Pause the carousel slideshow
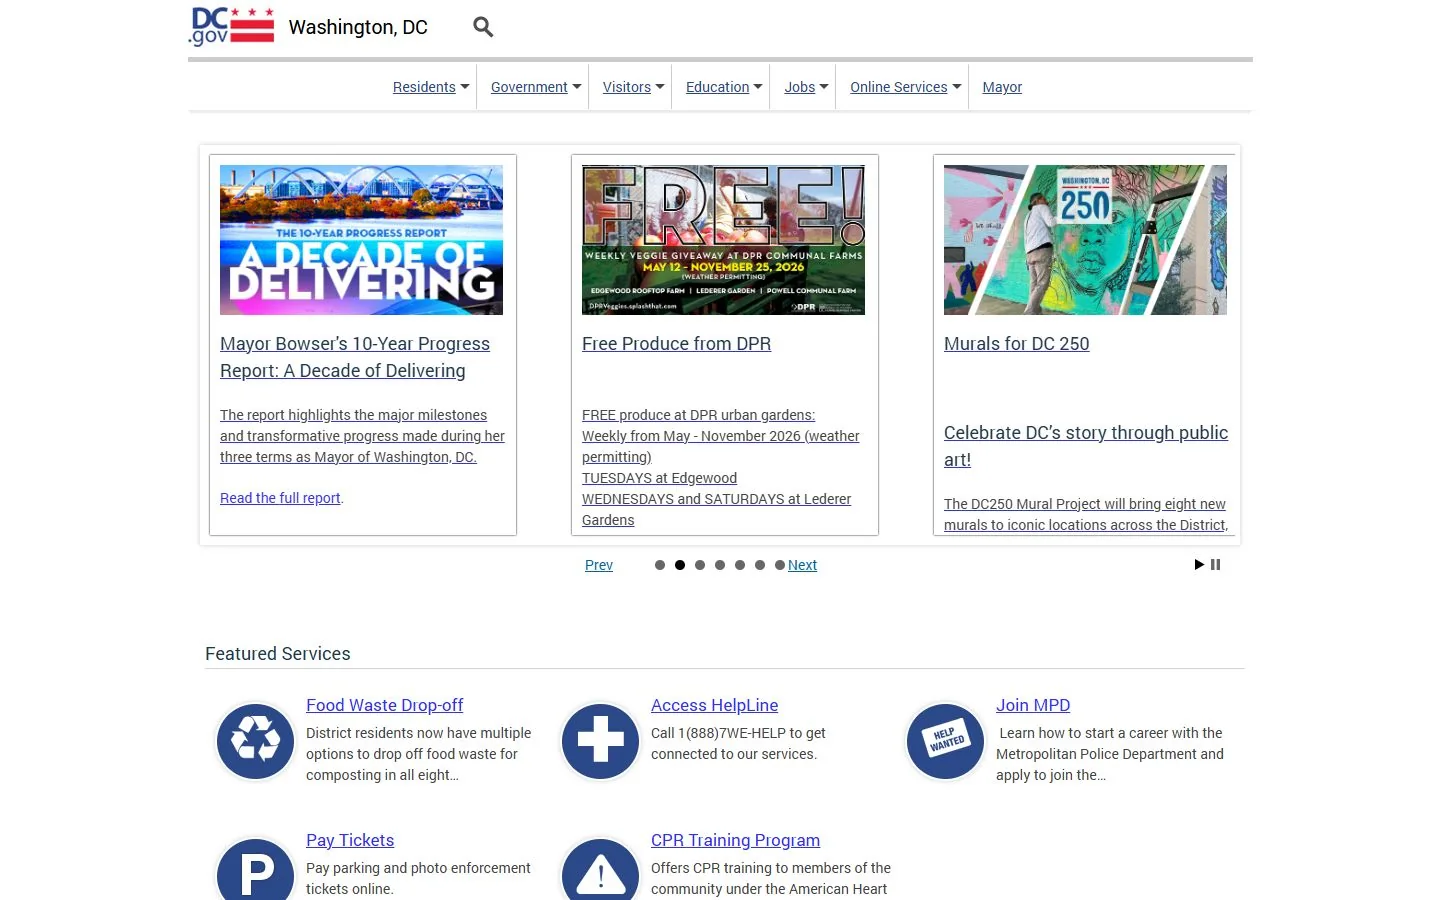Image resolution: width=1440 pixels, height=900 pixels. [x=1216, y=565]
